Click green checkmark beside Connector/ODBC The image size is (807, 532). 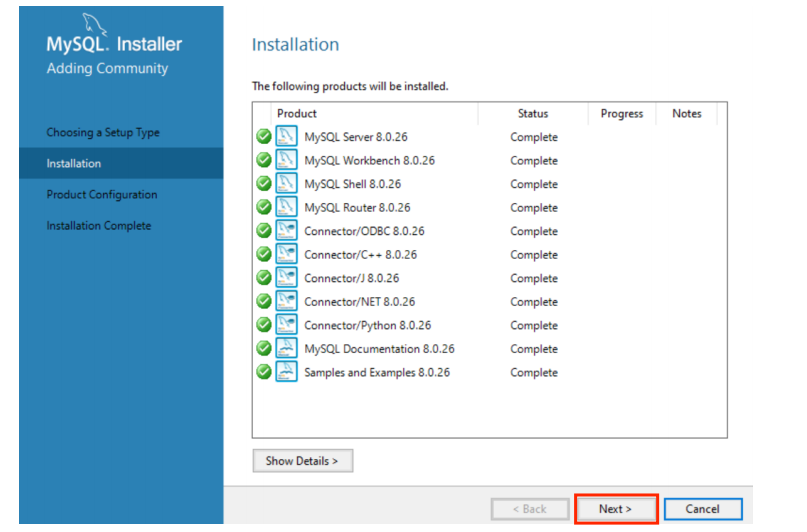264,230
